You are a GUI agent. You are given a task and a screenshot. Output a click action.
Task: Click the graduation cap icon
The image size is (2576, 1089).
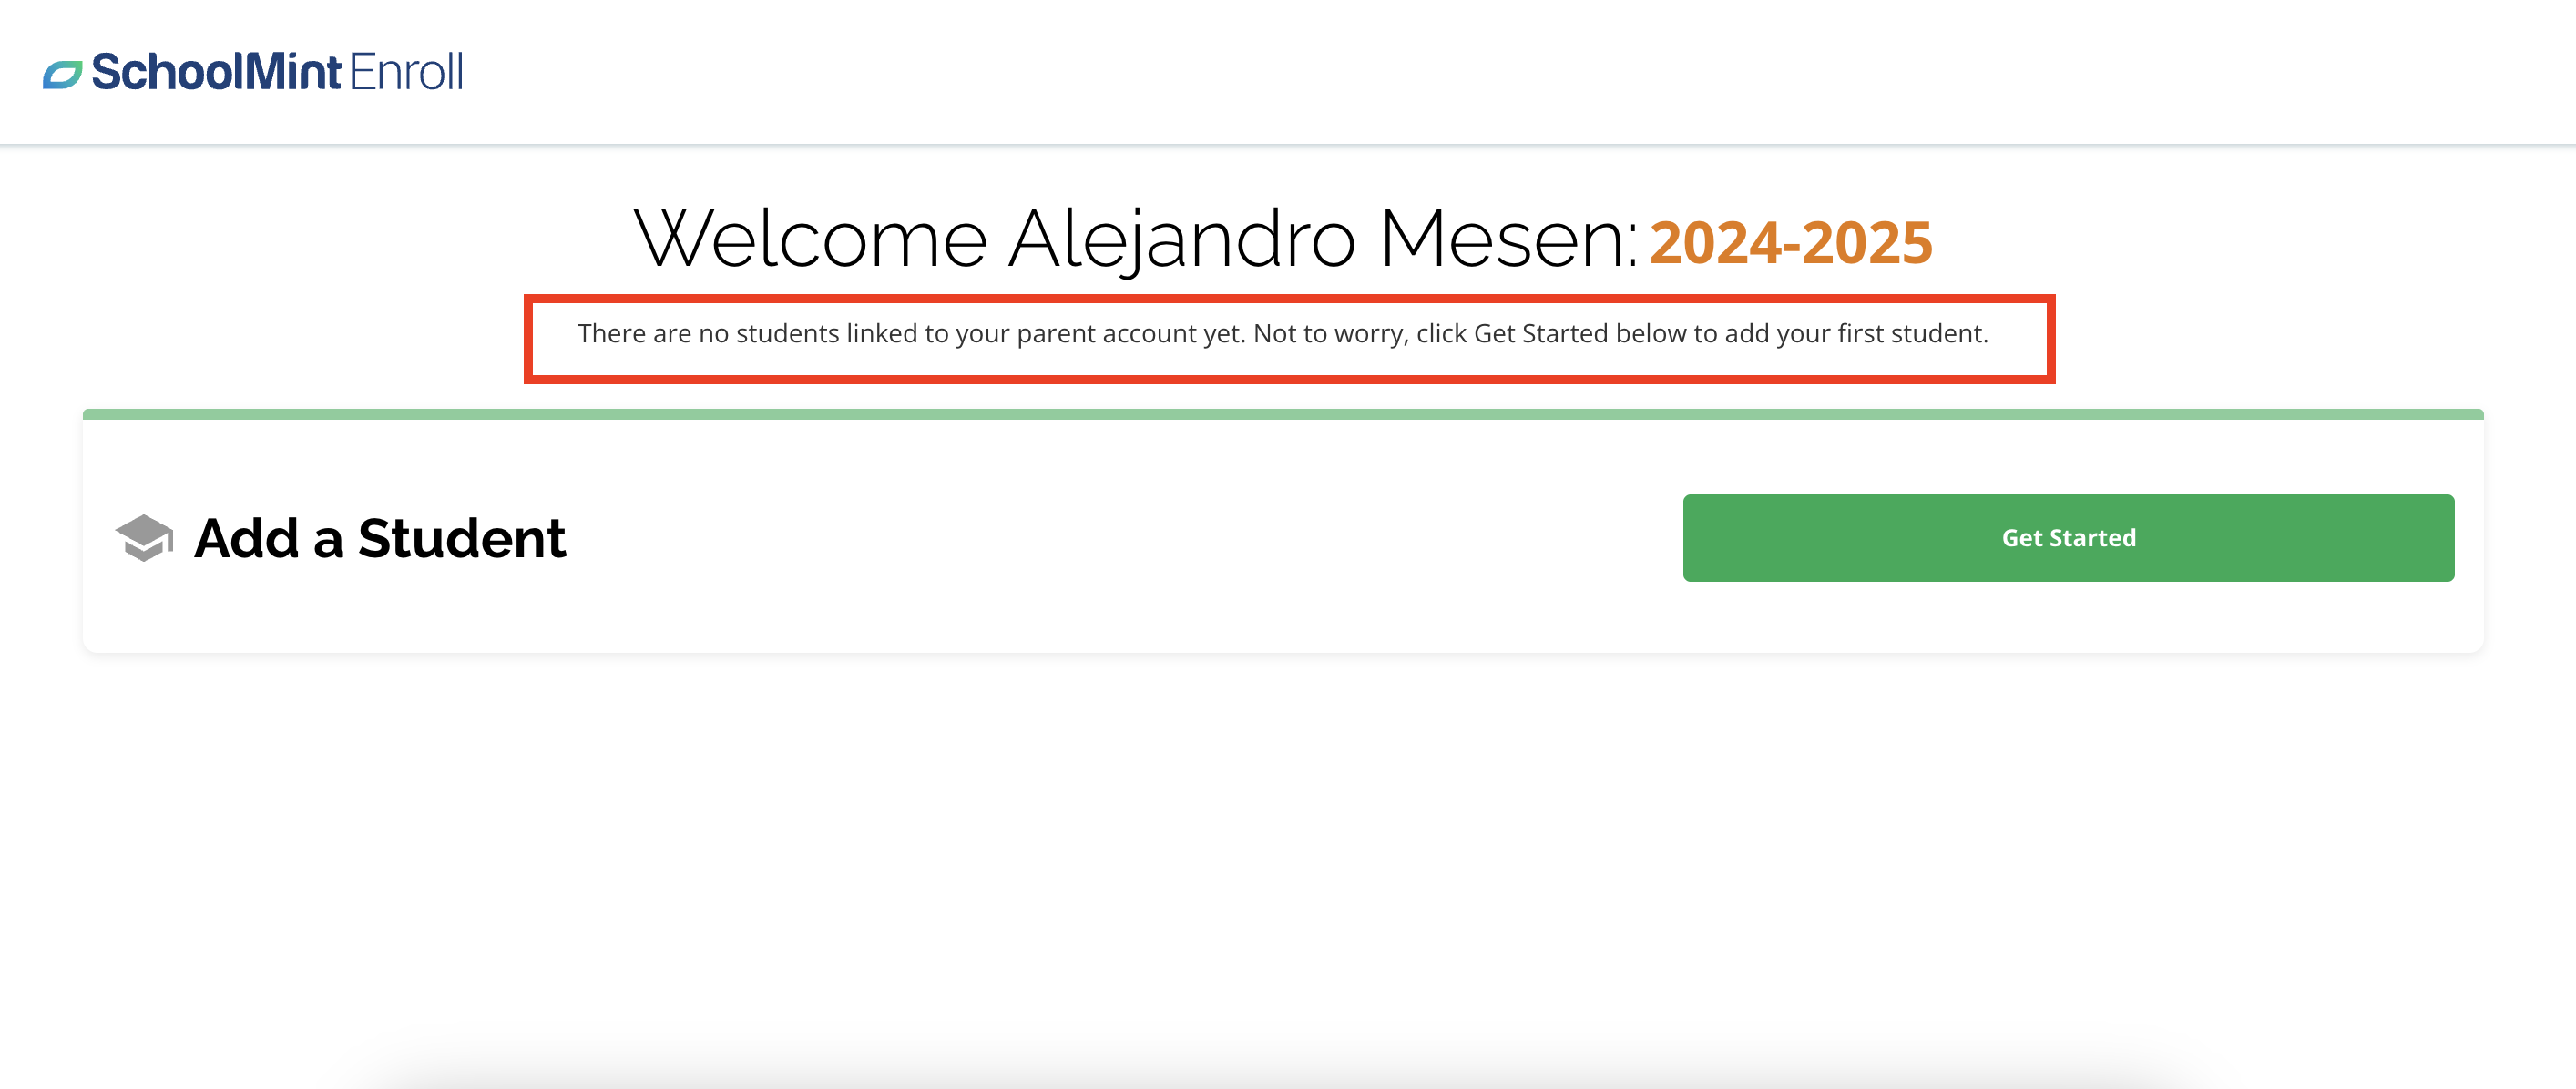pyautogui.click(x=144, y=538)
